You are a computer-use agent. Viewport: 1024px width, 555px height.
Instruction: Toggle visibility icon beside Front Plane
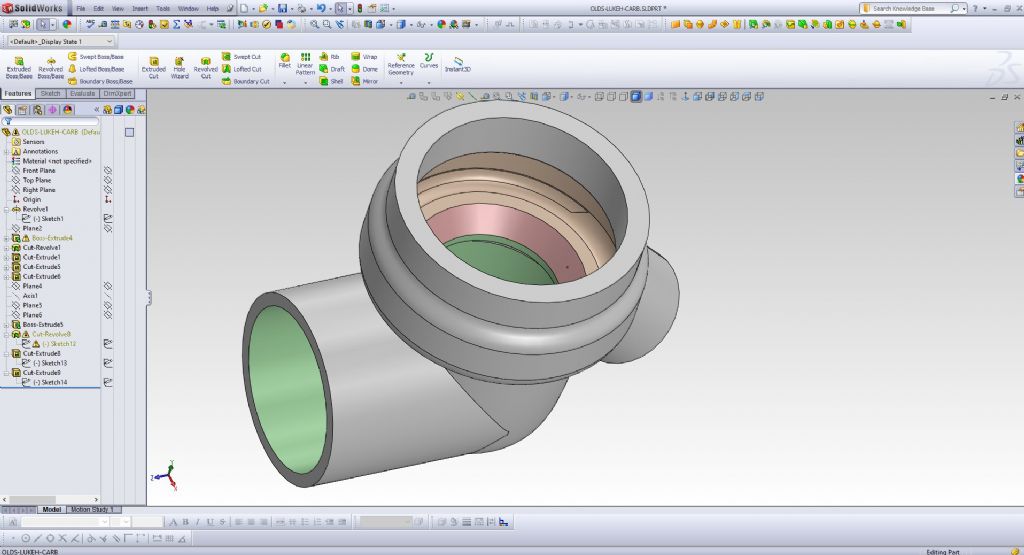[x=108, y=171]
